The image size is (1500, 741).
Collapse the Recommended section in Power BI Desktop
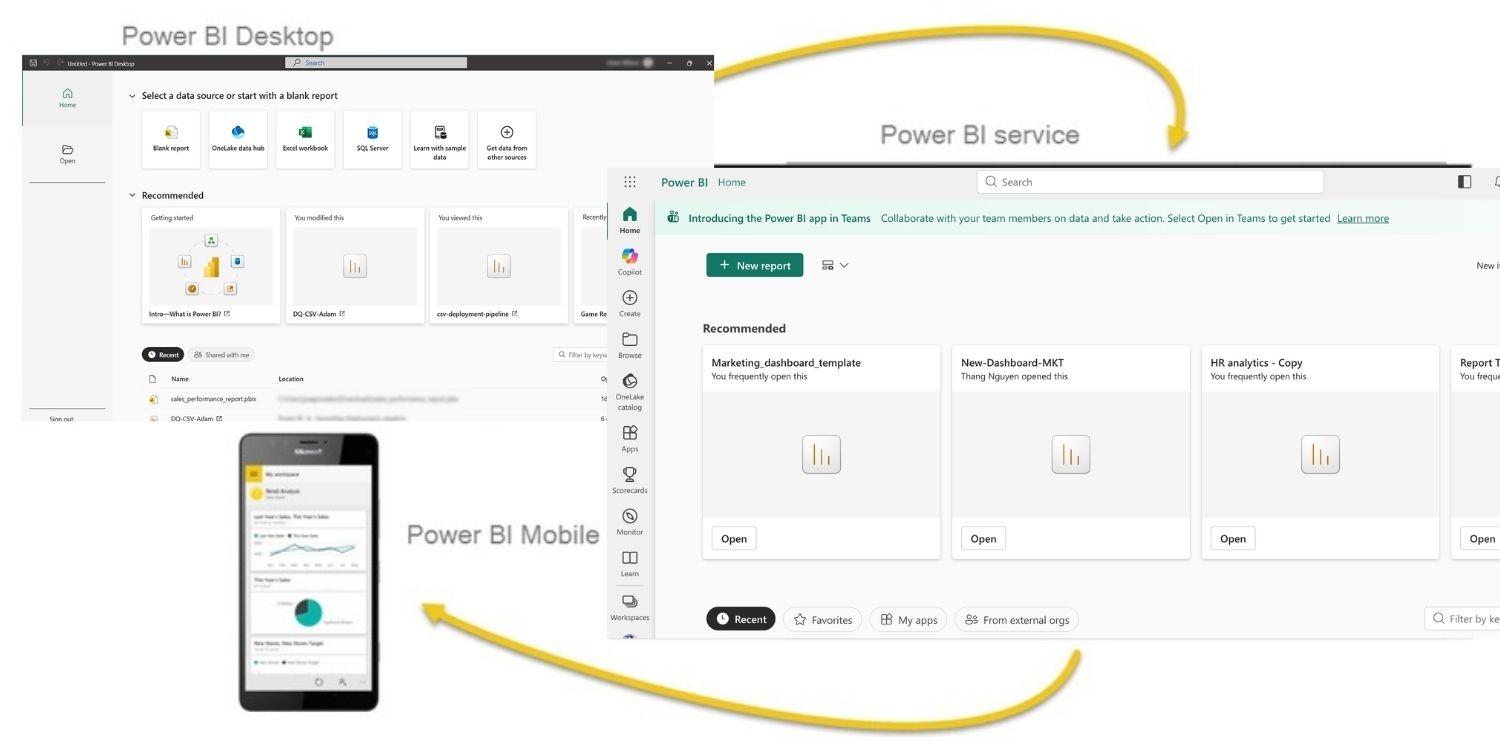point(131,194)
